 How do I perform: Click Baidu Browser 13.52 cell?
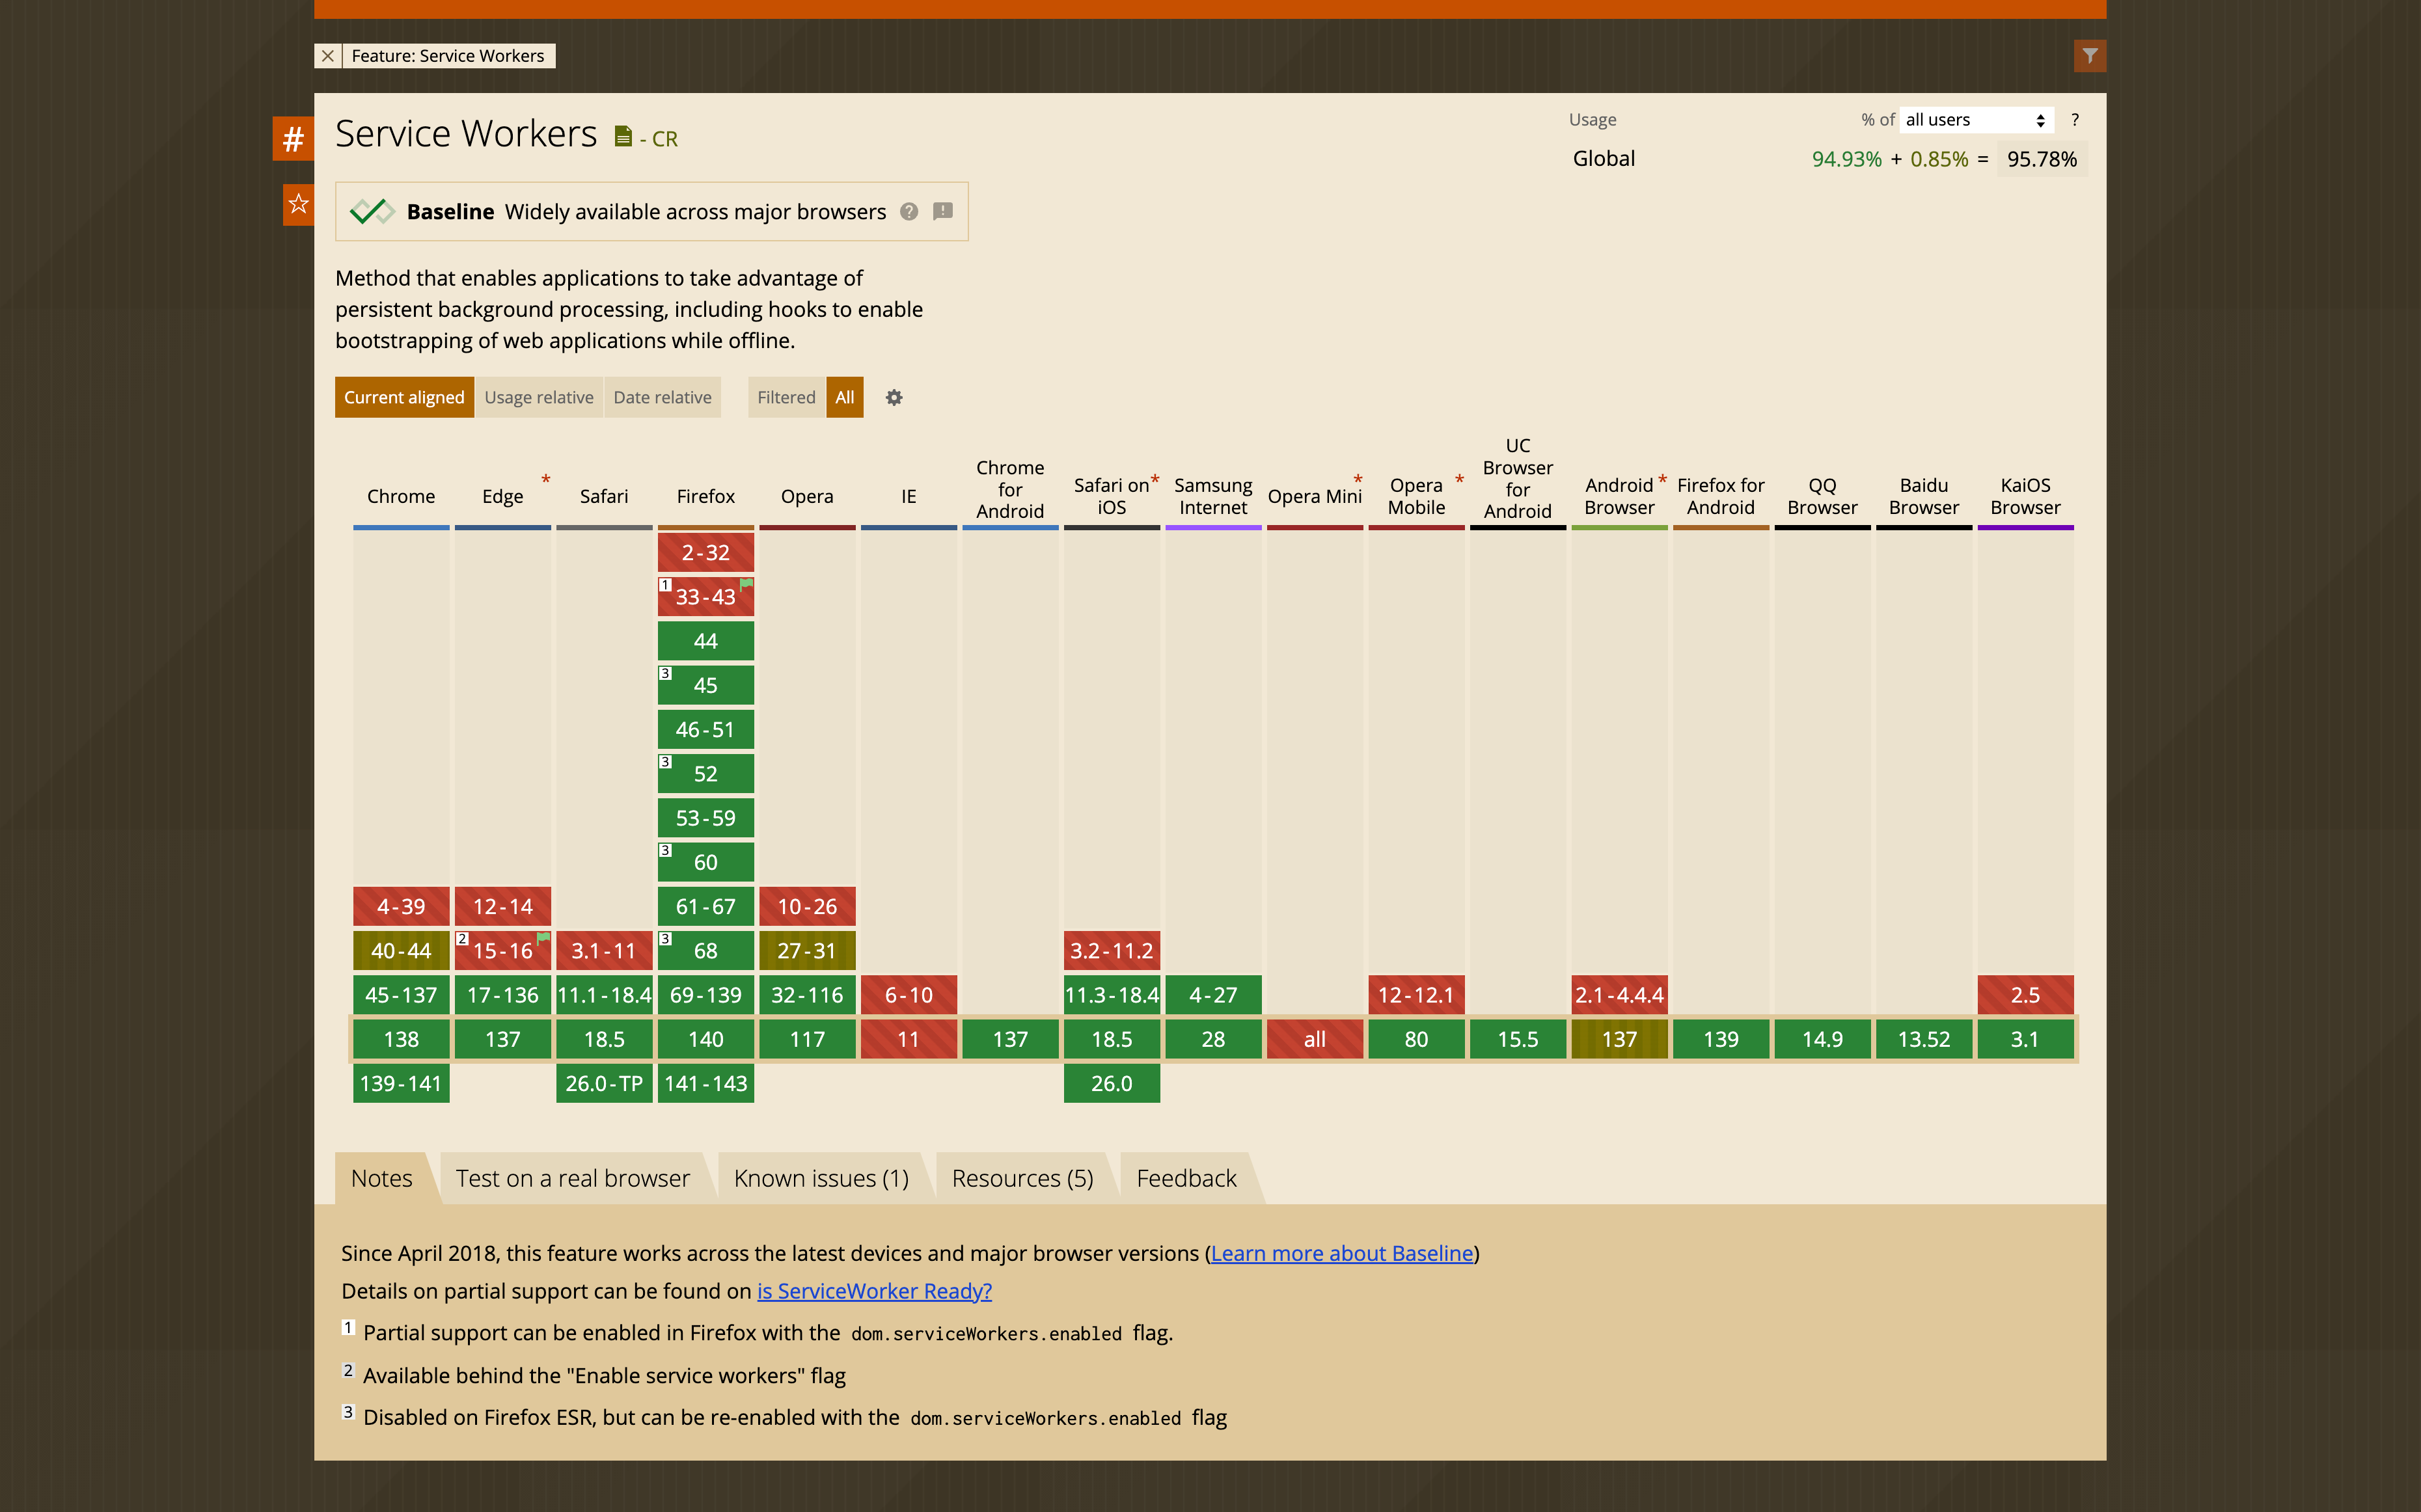[1924, 1039]
